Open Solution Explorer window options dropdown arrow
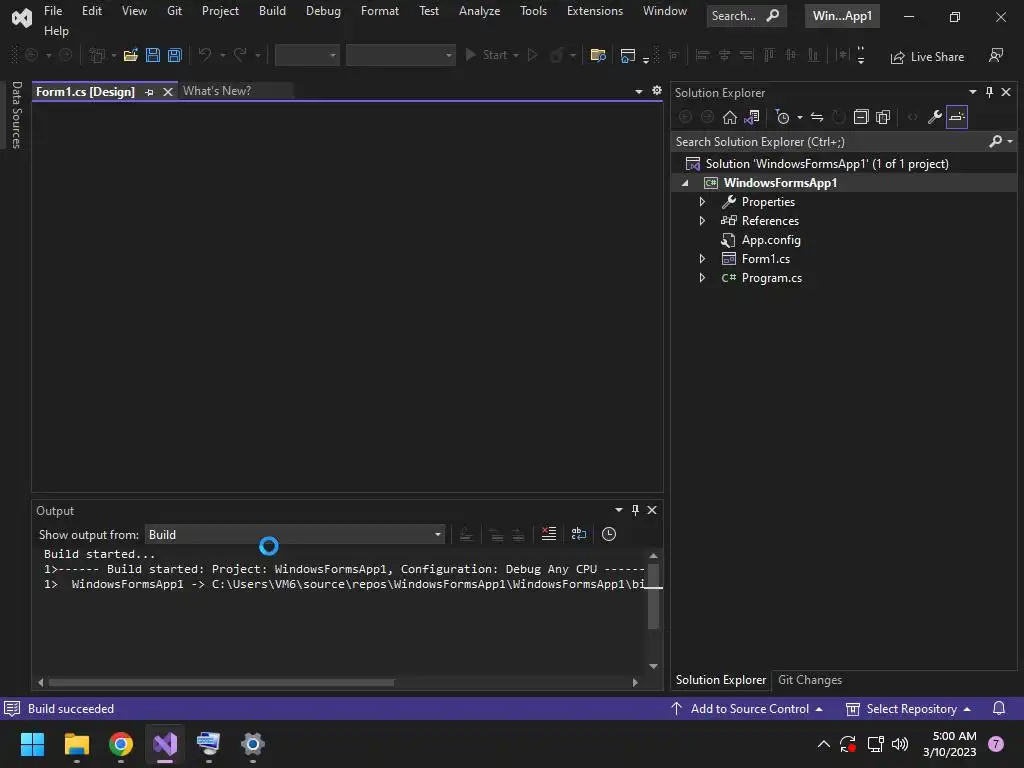1024x768 pixels. [972, 92]
